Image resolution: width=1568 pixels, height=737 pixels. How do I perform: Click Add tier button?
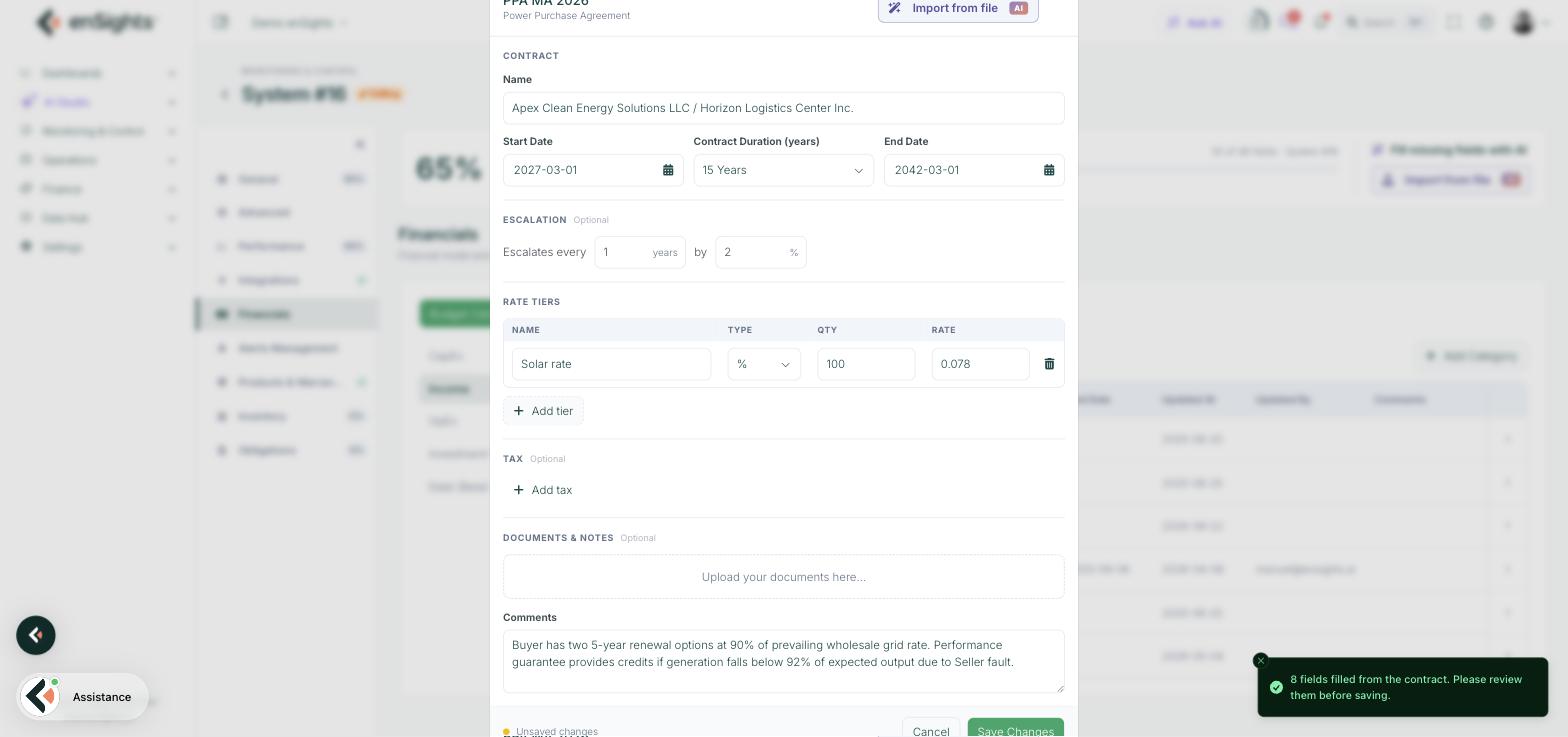tap(543, 411)
